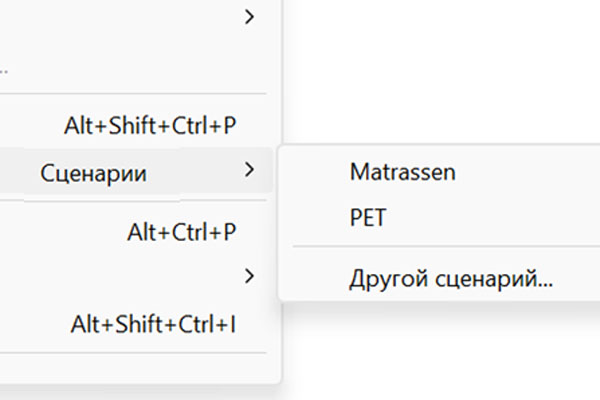Click the Matrassen label text

(x=402, y=172)
